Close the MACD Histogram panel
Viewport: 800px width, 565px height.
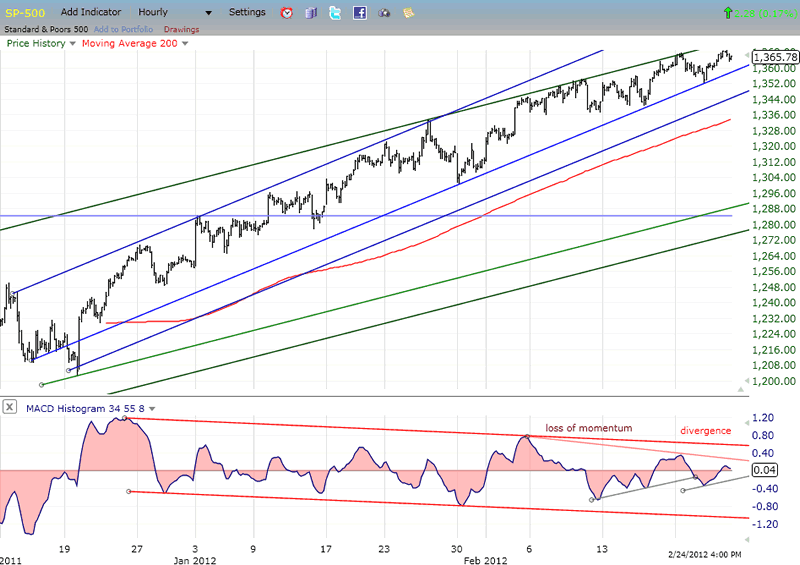9,406
